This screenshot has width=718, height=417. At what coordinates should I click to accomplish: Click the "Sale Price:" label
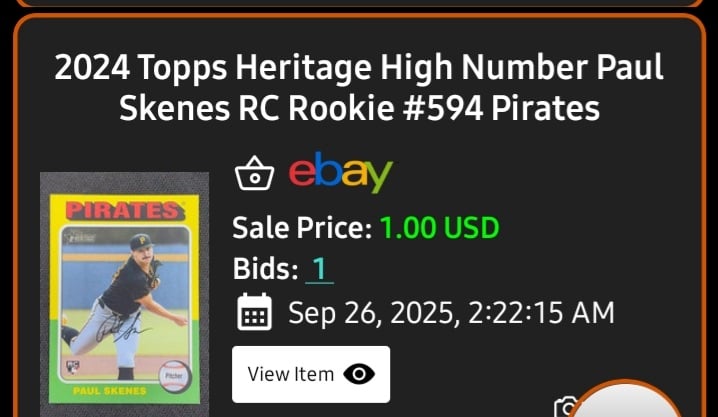click(x=302, y=227)
